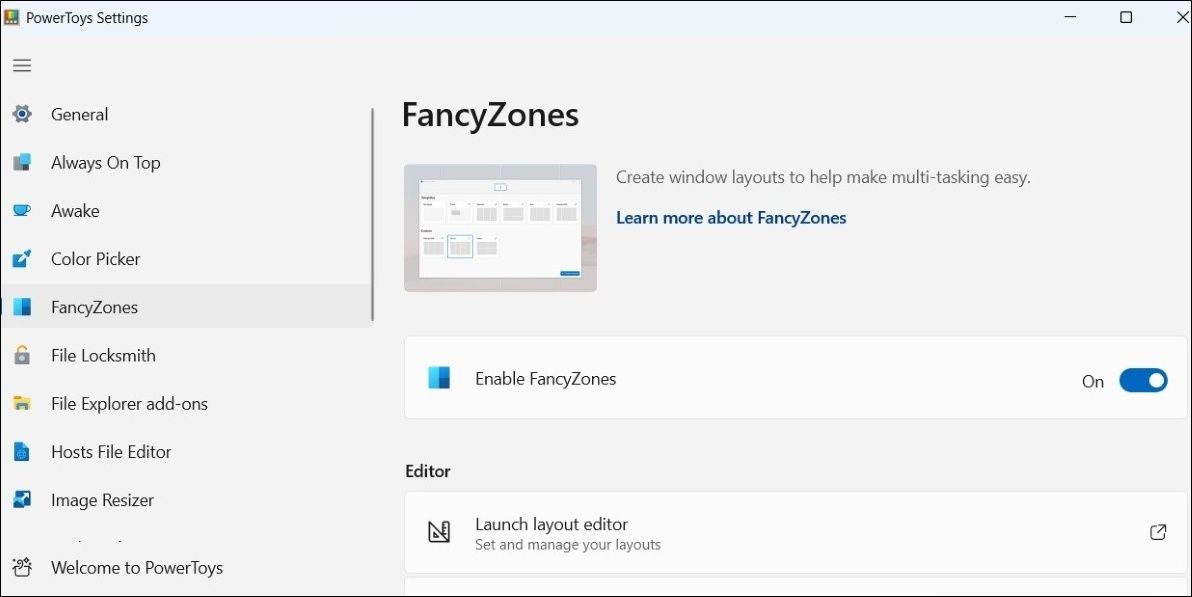Click the Awake coffee cup icon
The height and width of the screenshot is (597, 1192).
pyautogui.click(x=22, y=210)
